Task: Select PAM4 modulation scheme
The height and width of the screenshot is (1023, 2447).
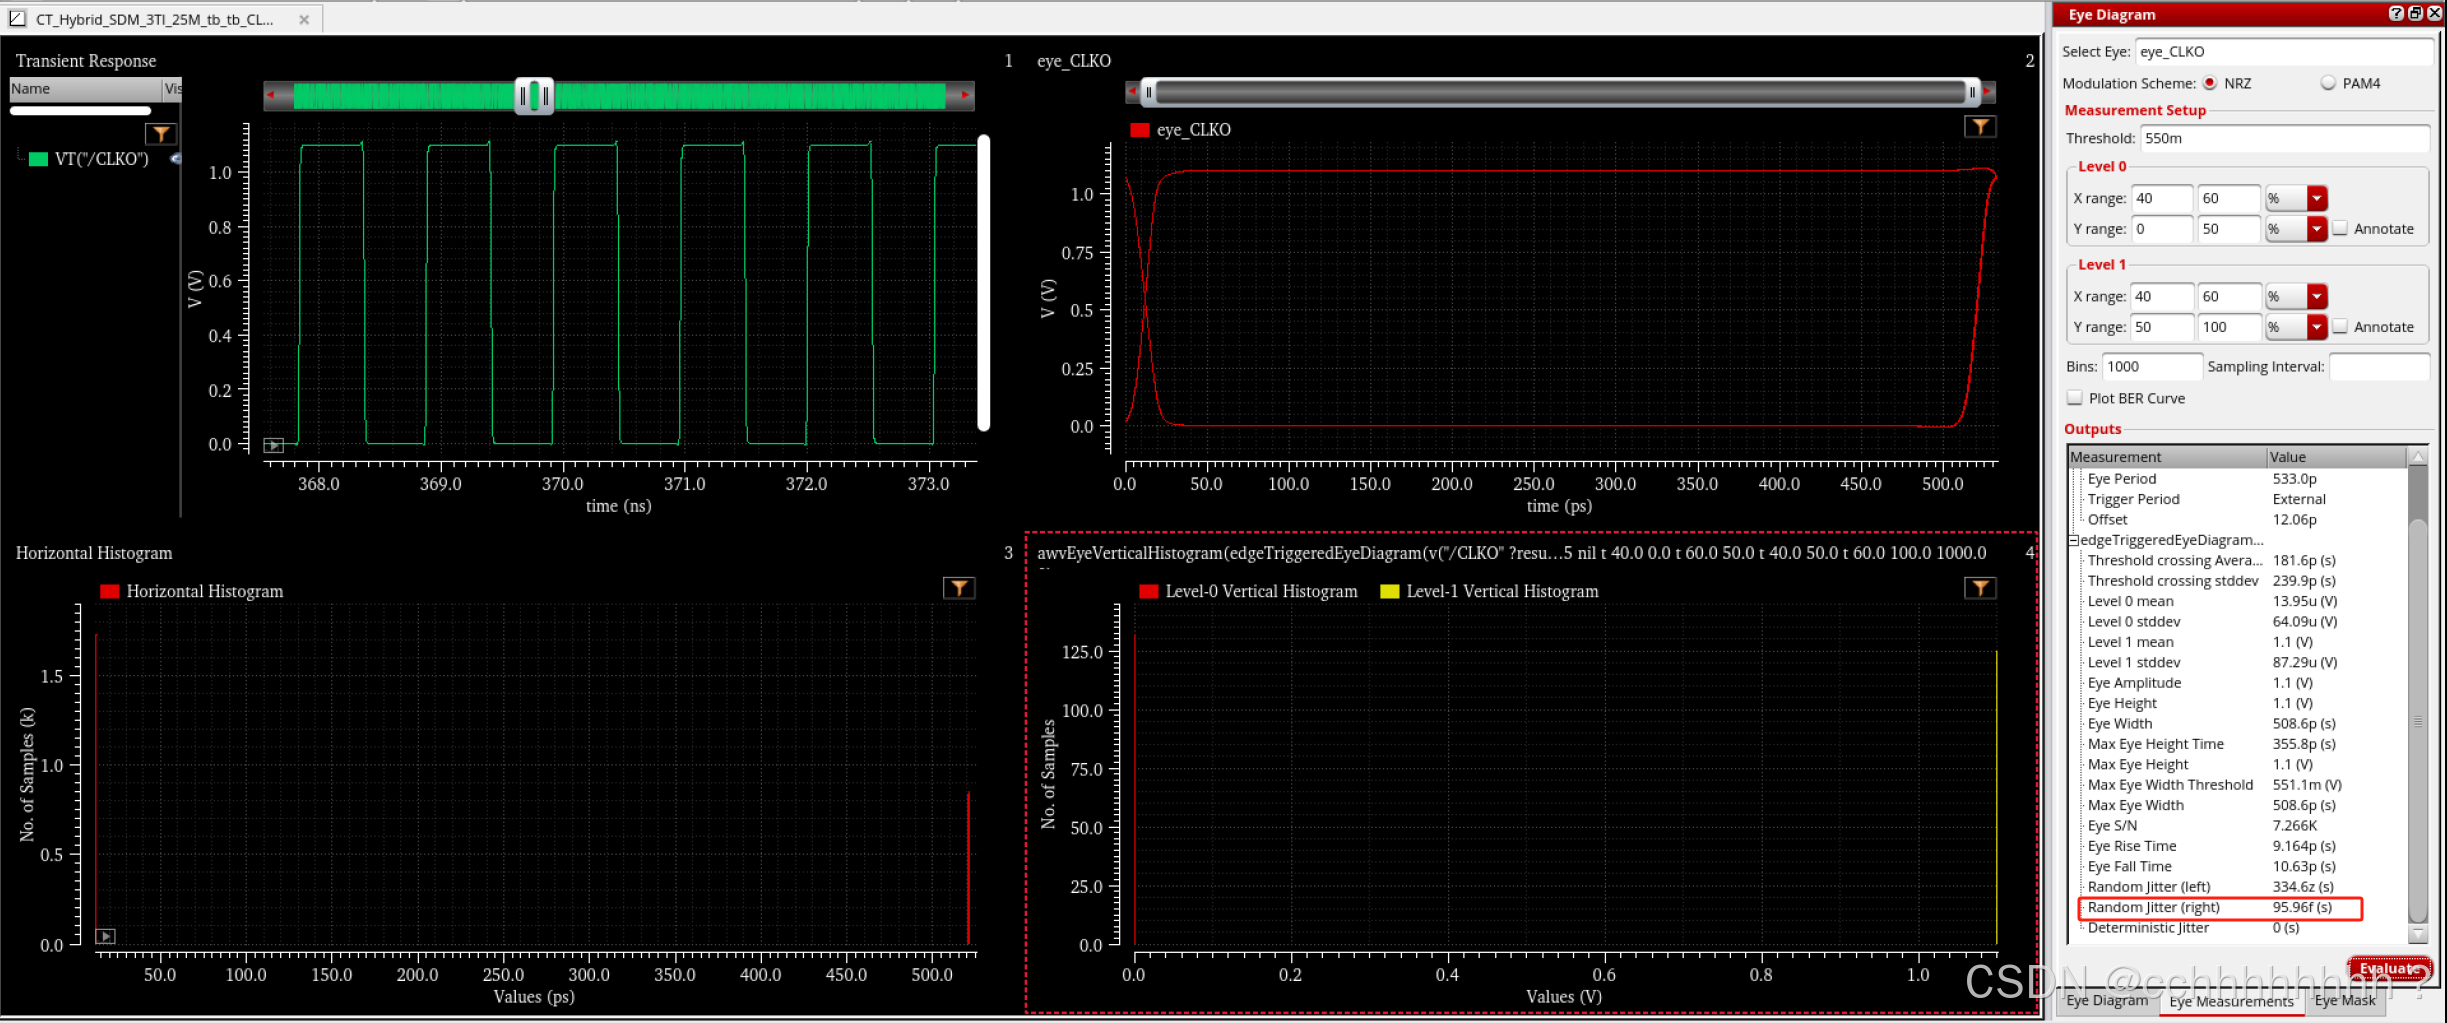Action: [x=2328, y=83]
